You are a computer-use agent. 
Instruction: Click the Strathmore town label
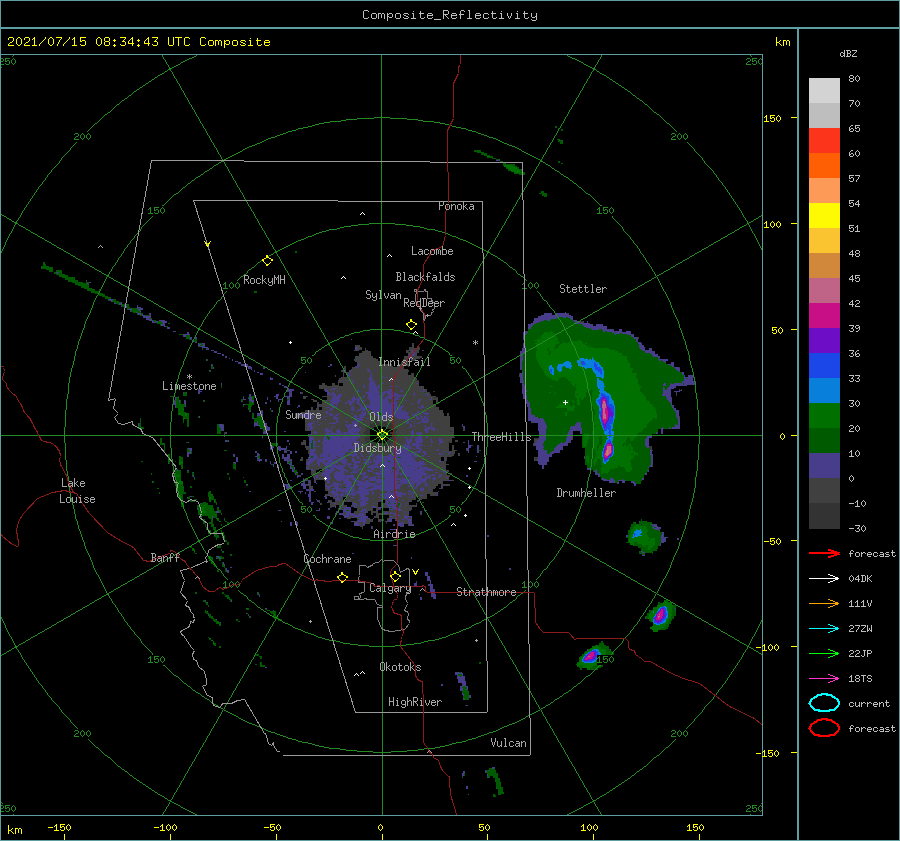[x=486, y=592]
